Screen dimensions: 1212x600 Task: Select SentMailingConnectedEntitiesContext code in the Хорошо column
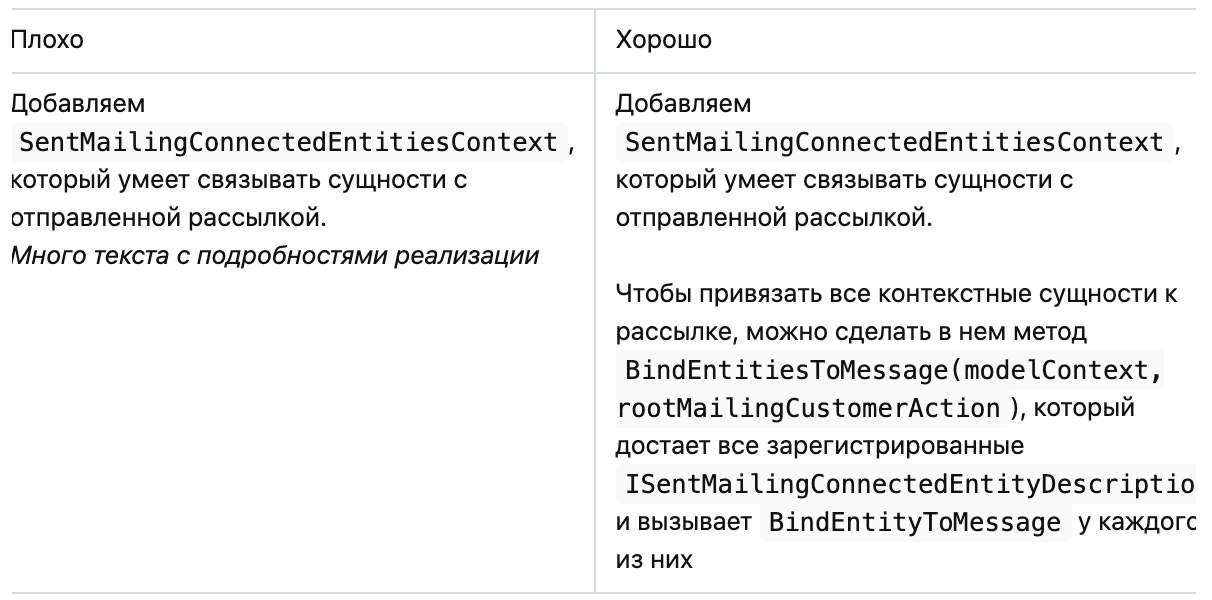coord(895,142)
